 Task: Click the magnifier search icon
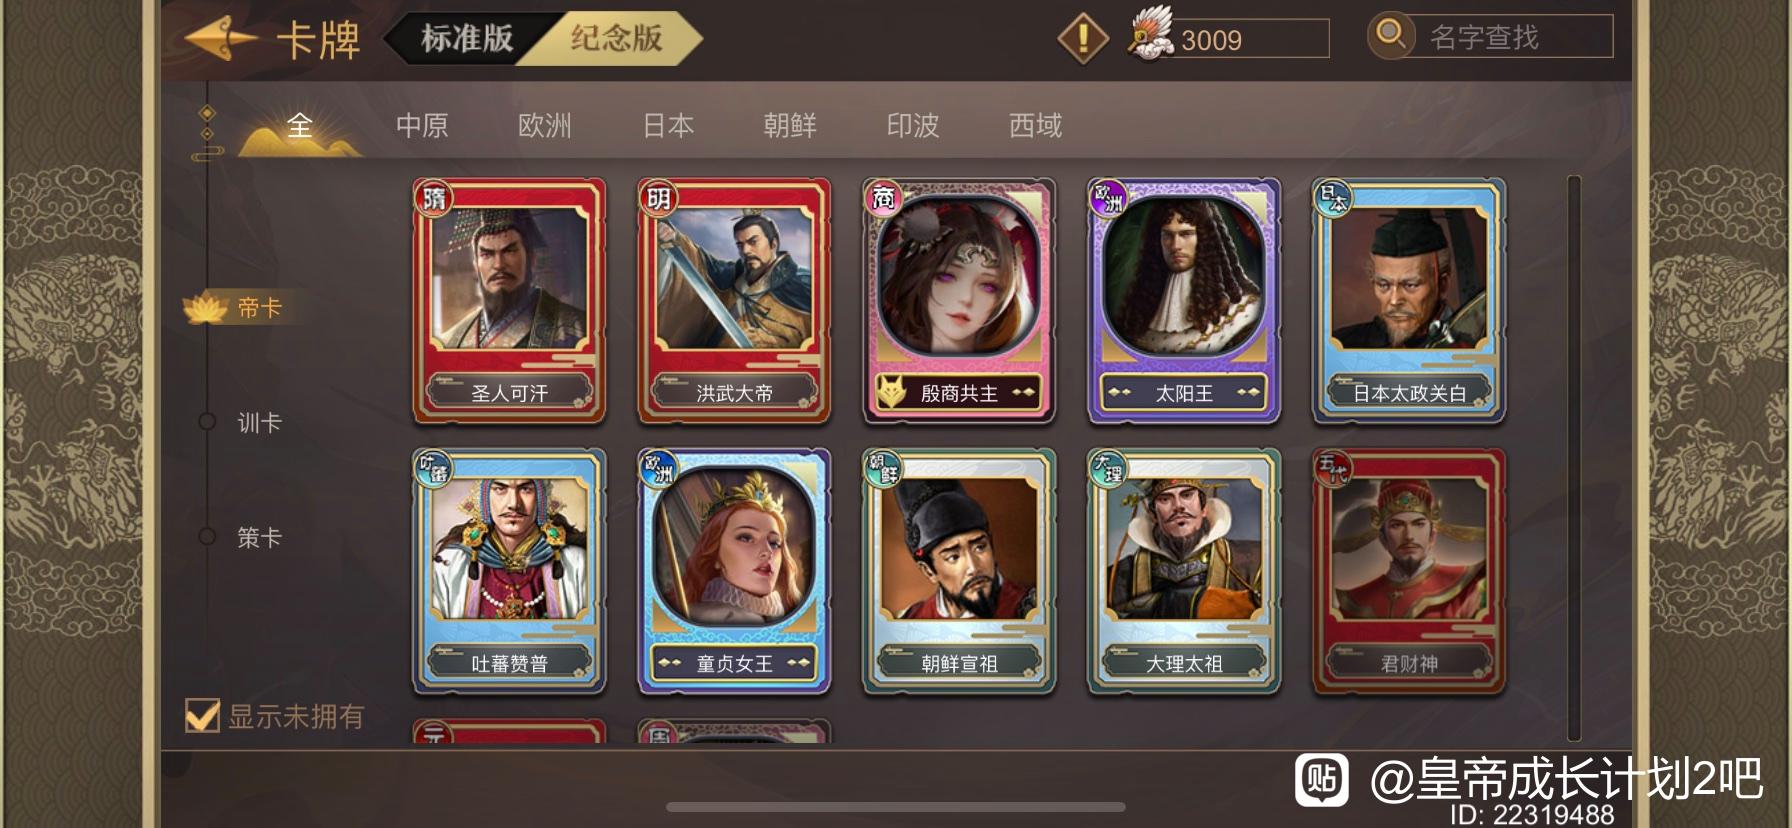tap(1391, 36)
